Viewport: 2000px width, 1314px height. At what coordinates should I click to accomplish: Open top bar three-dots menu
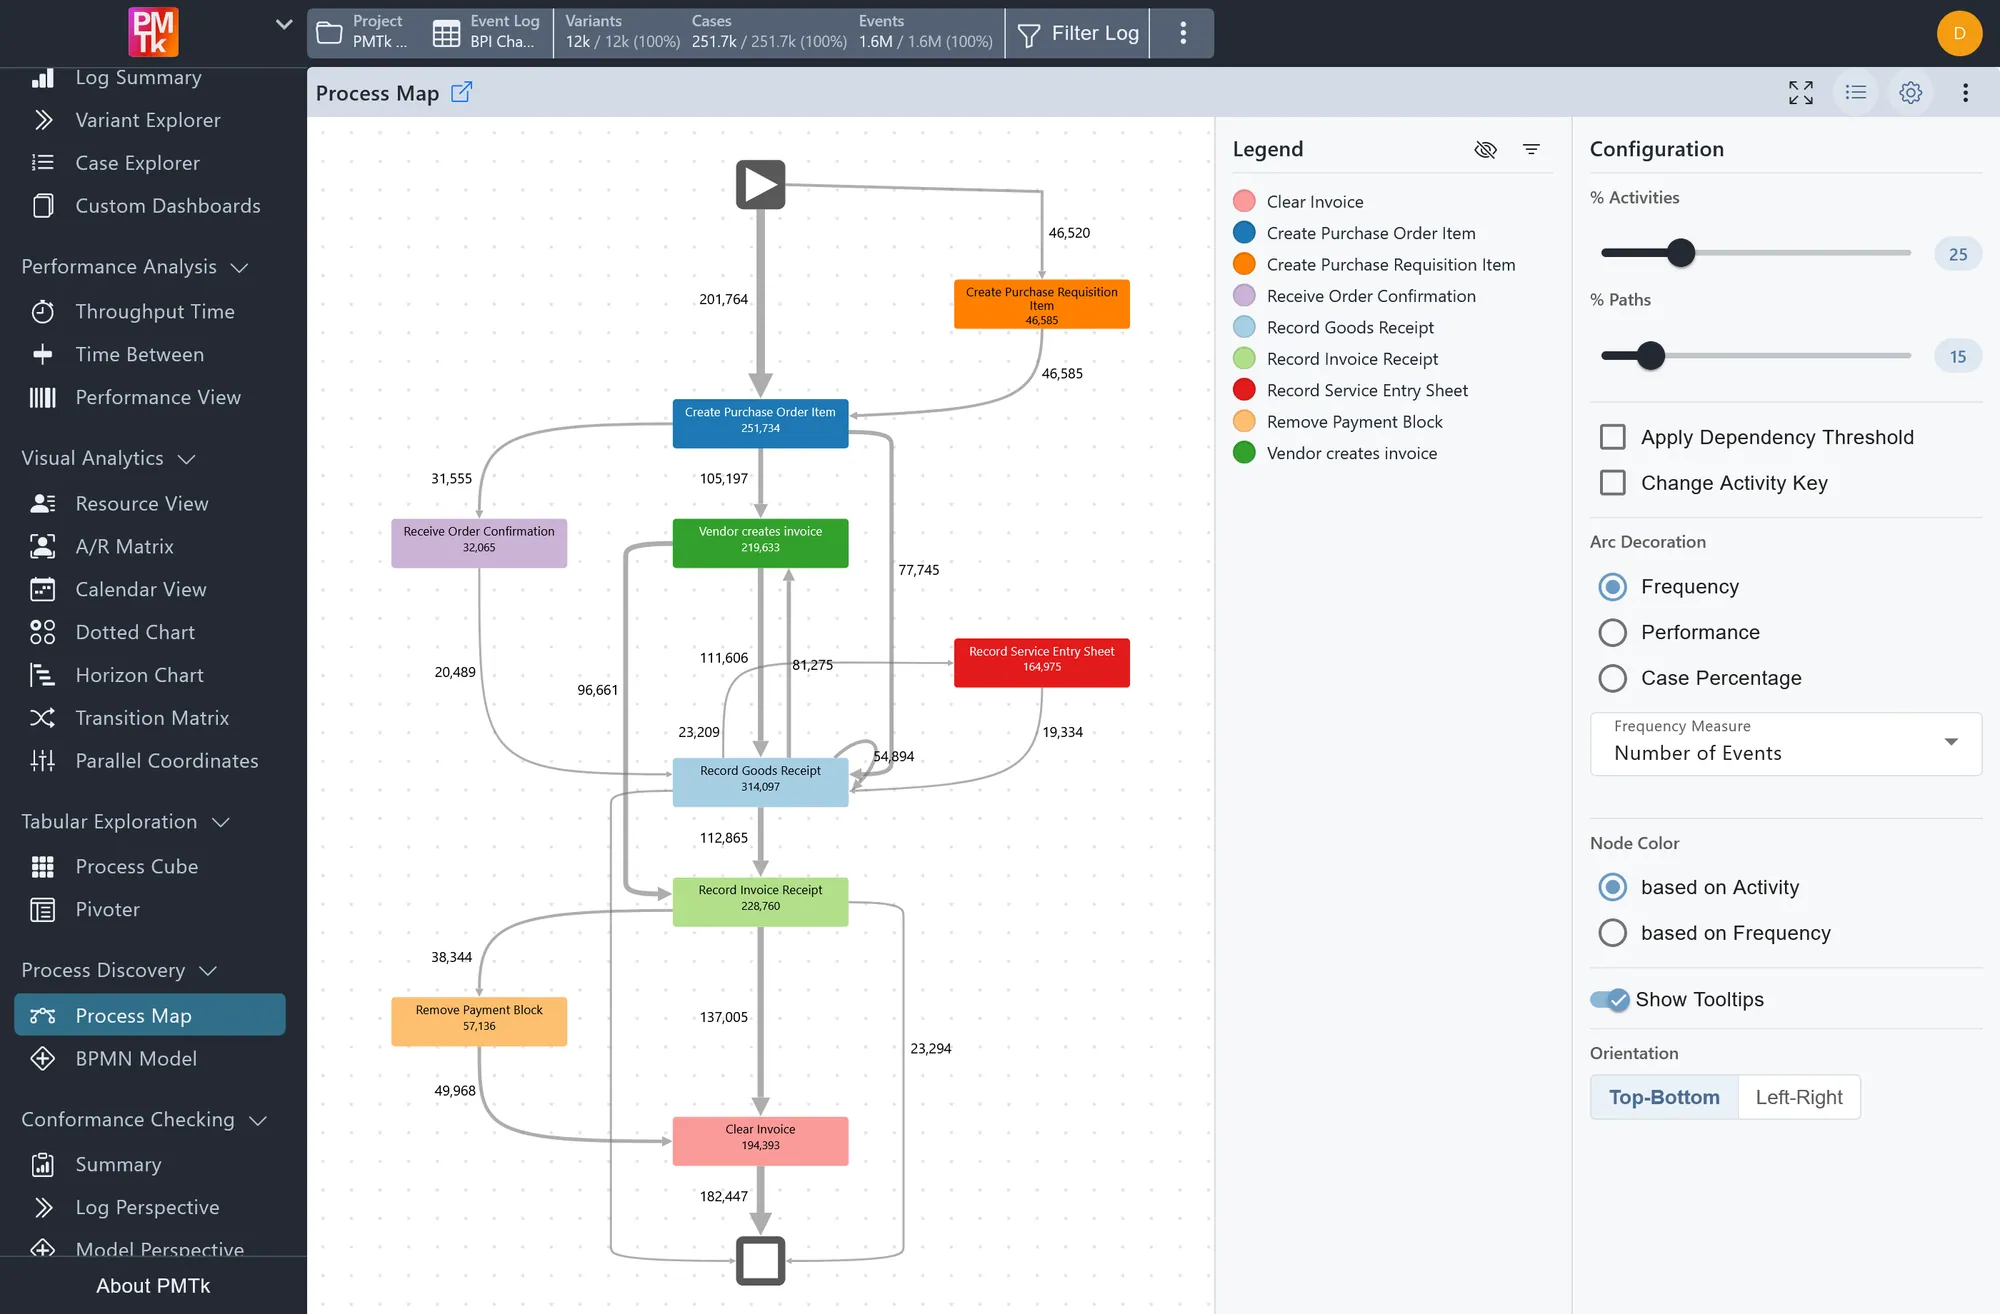coord(1183,33)
